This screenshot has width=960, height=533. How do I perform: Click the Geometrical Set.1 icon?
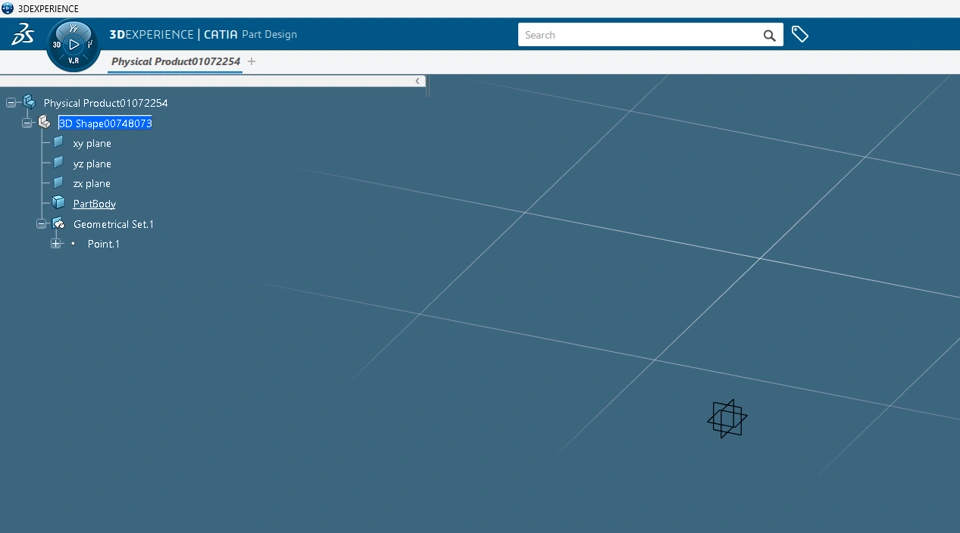point(58,223)
